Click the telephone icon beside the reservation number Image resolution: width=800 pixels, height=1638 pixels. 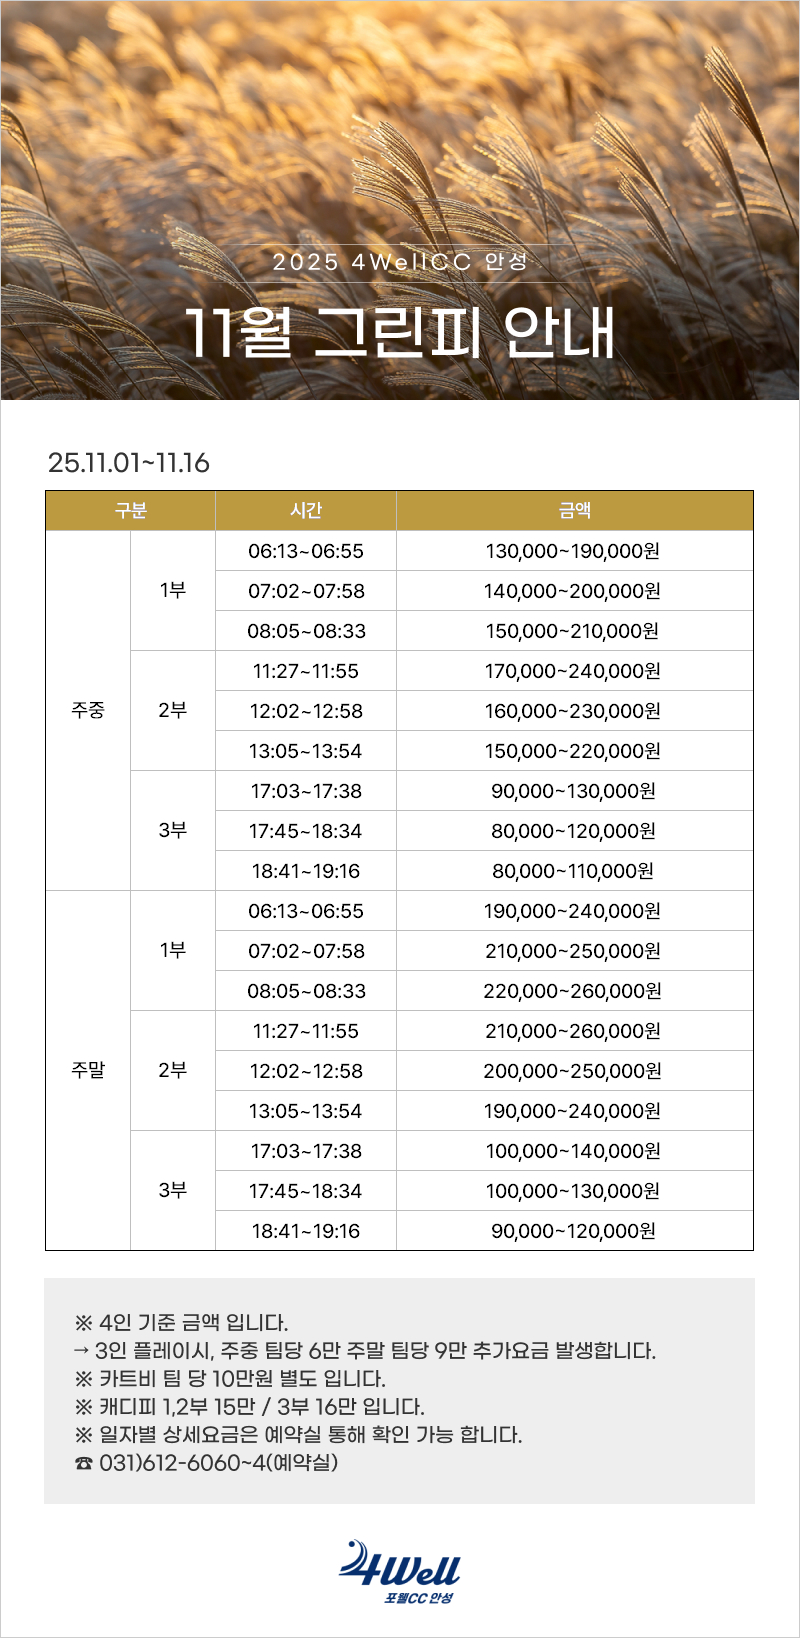84,1464
